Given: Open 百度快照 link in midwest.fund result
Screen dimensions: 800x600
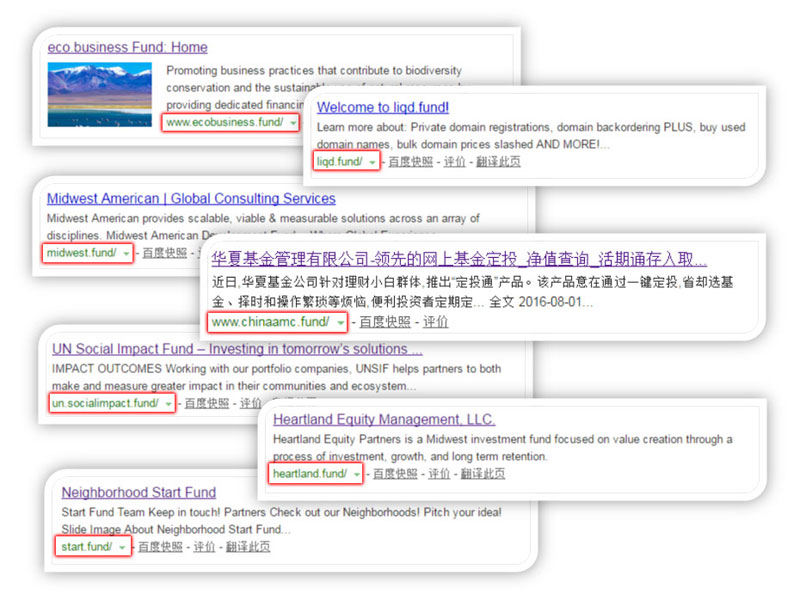Looking at the screenshot, I should (x=164, y=253).
